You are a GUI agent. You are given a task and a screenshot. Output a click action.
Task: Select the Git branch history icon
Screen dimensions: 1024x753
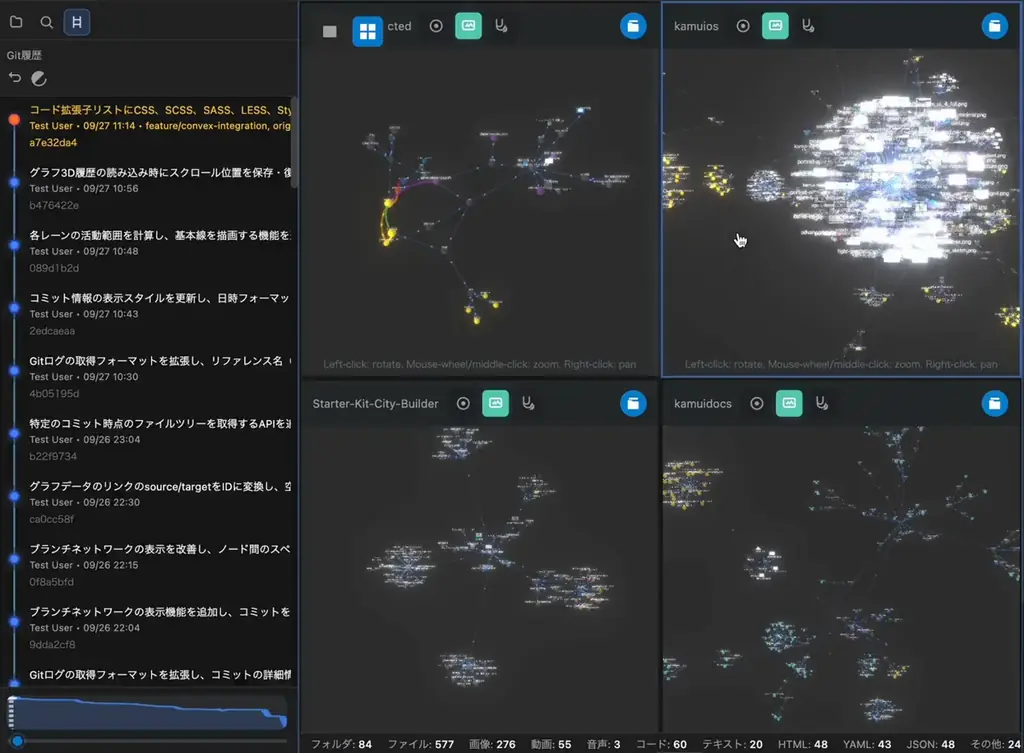click(77, 21)
